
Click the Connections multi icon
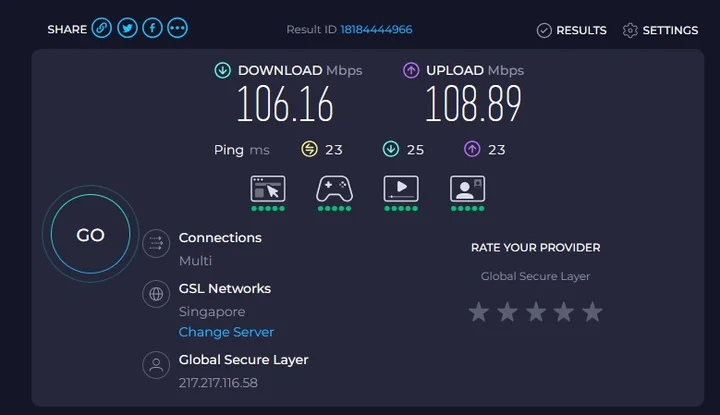pos(155,243)
